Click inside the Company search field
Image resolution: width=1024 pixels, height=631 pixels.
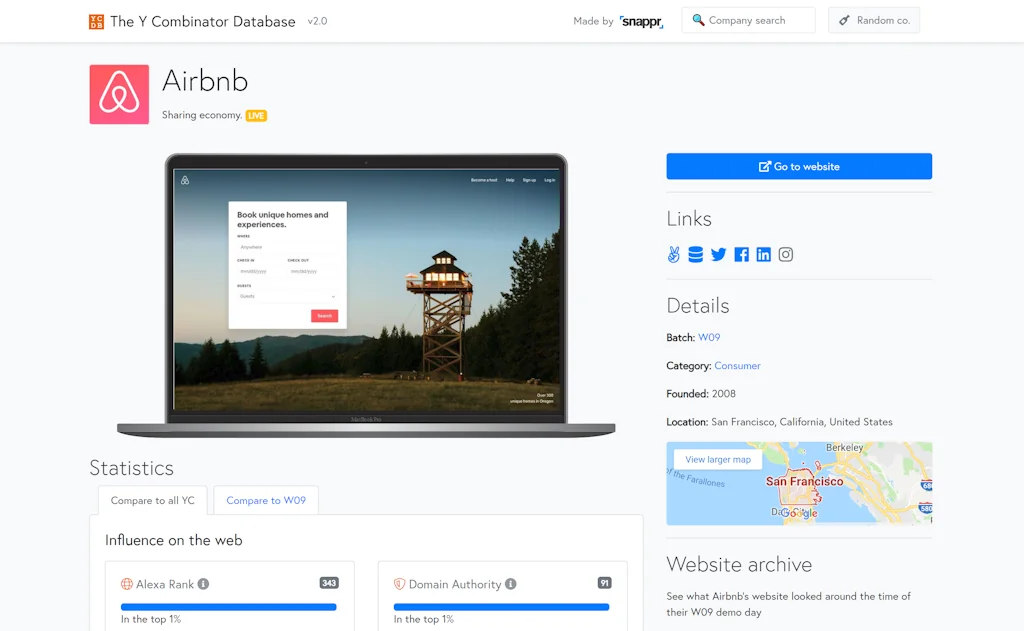tap(755, 19)
